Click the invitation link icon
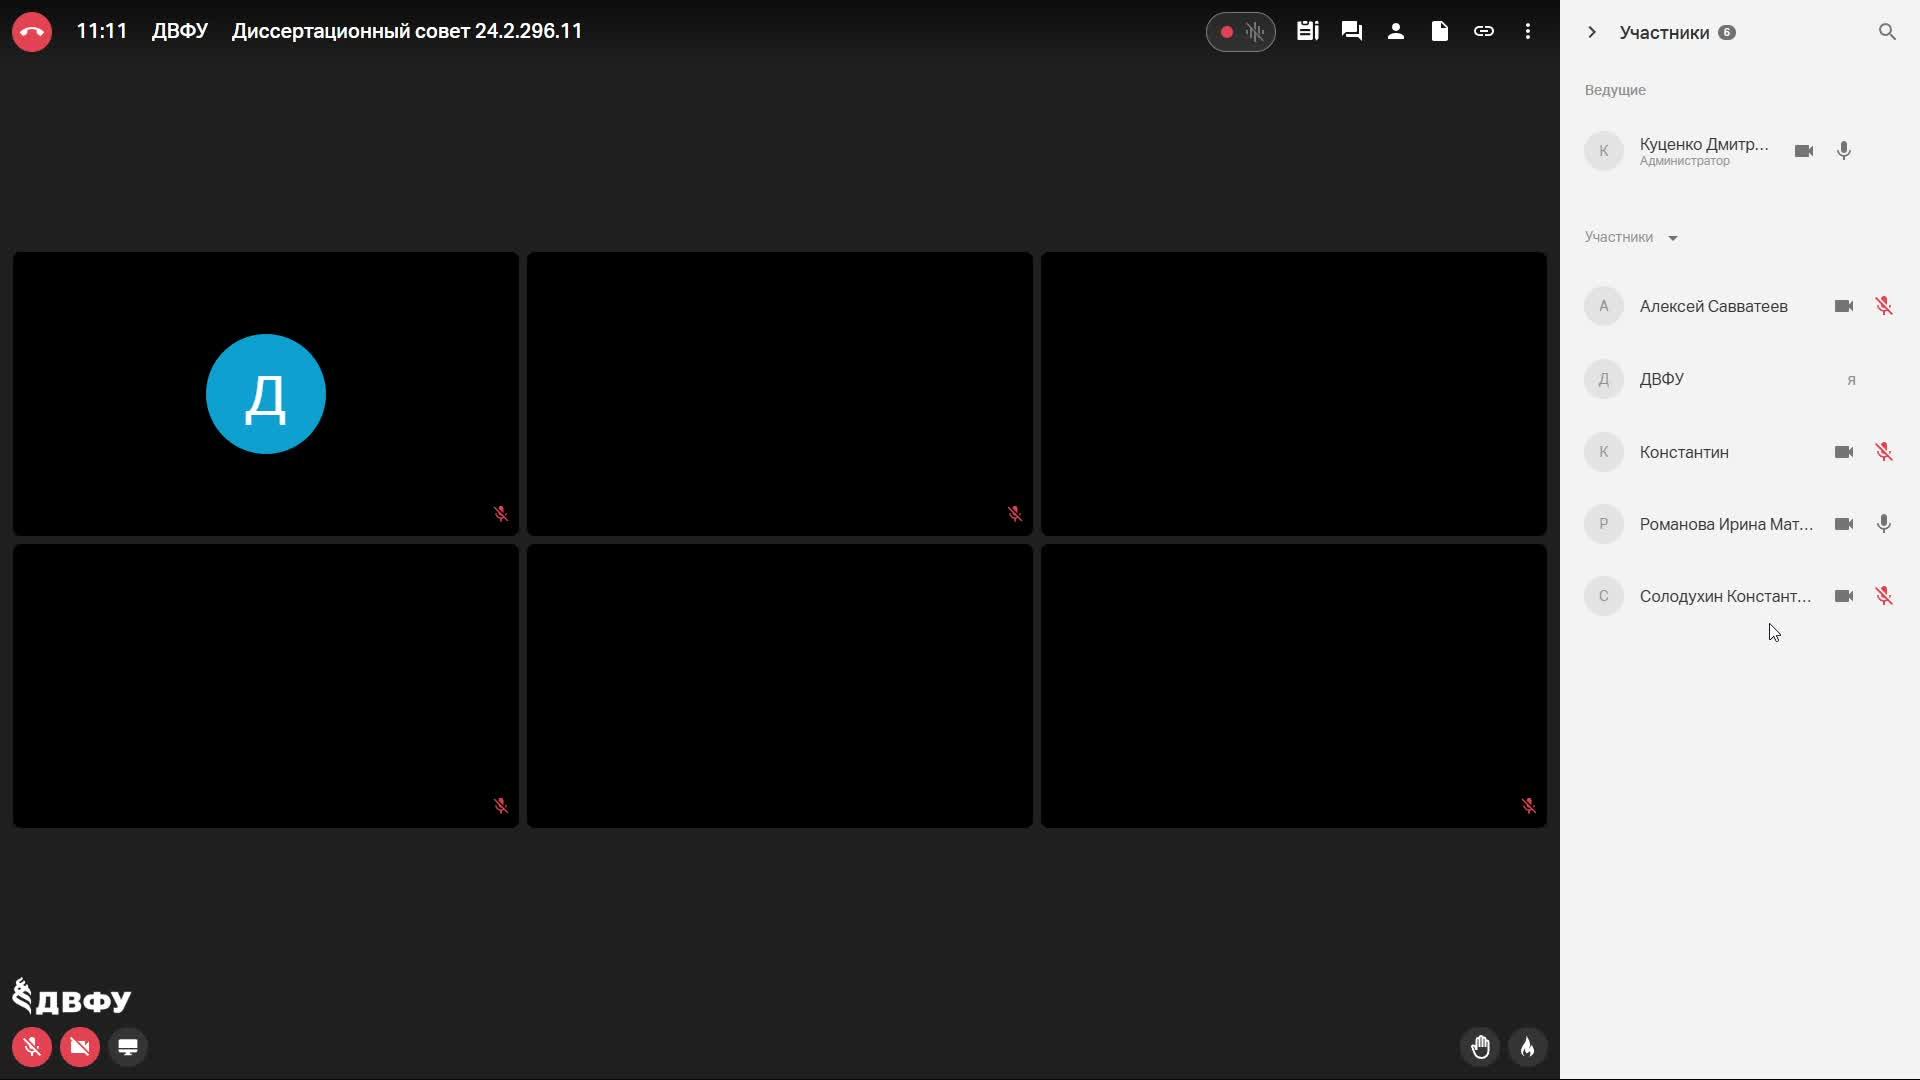Screen dimensions: 1920x1080 1484,31
